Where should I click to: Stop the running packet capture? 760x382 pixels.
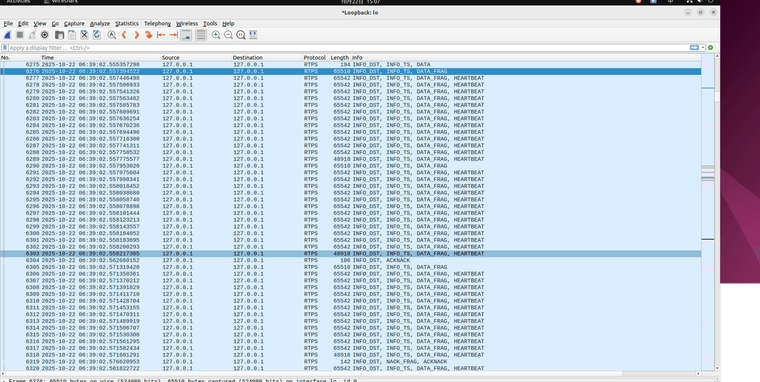pyautogui.click(x=20, y=35)
